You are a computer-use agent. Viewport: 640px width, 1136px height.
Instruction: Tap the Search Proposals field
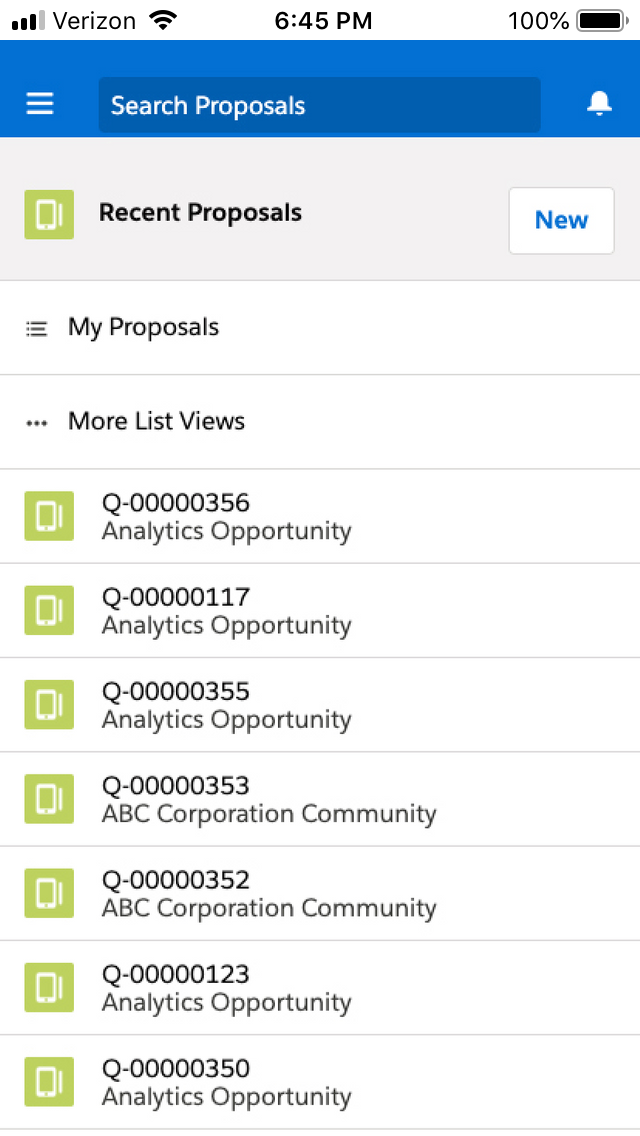tap(319, 105)
